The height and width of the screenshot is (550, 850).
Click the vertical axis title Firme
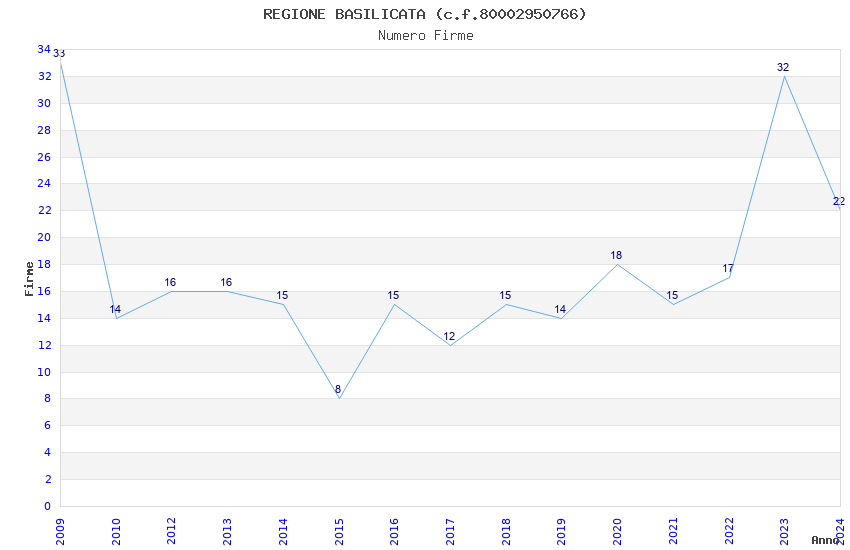[x=29, y=279]
